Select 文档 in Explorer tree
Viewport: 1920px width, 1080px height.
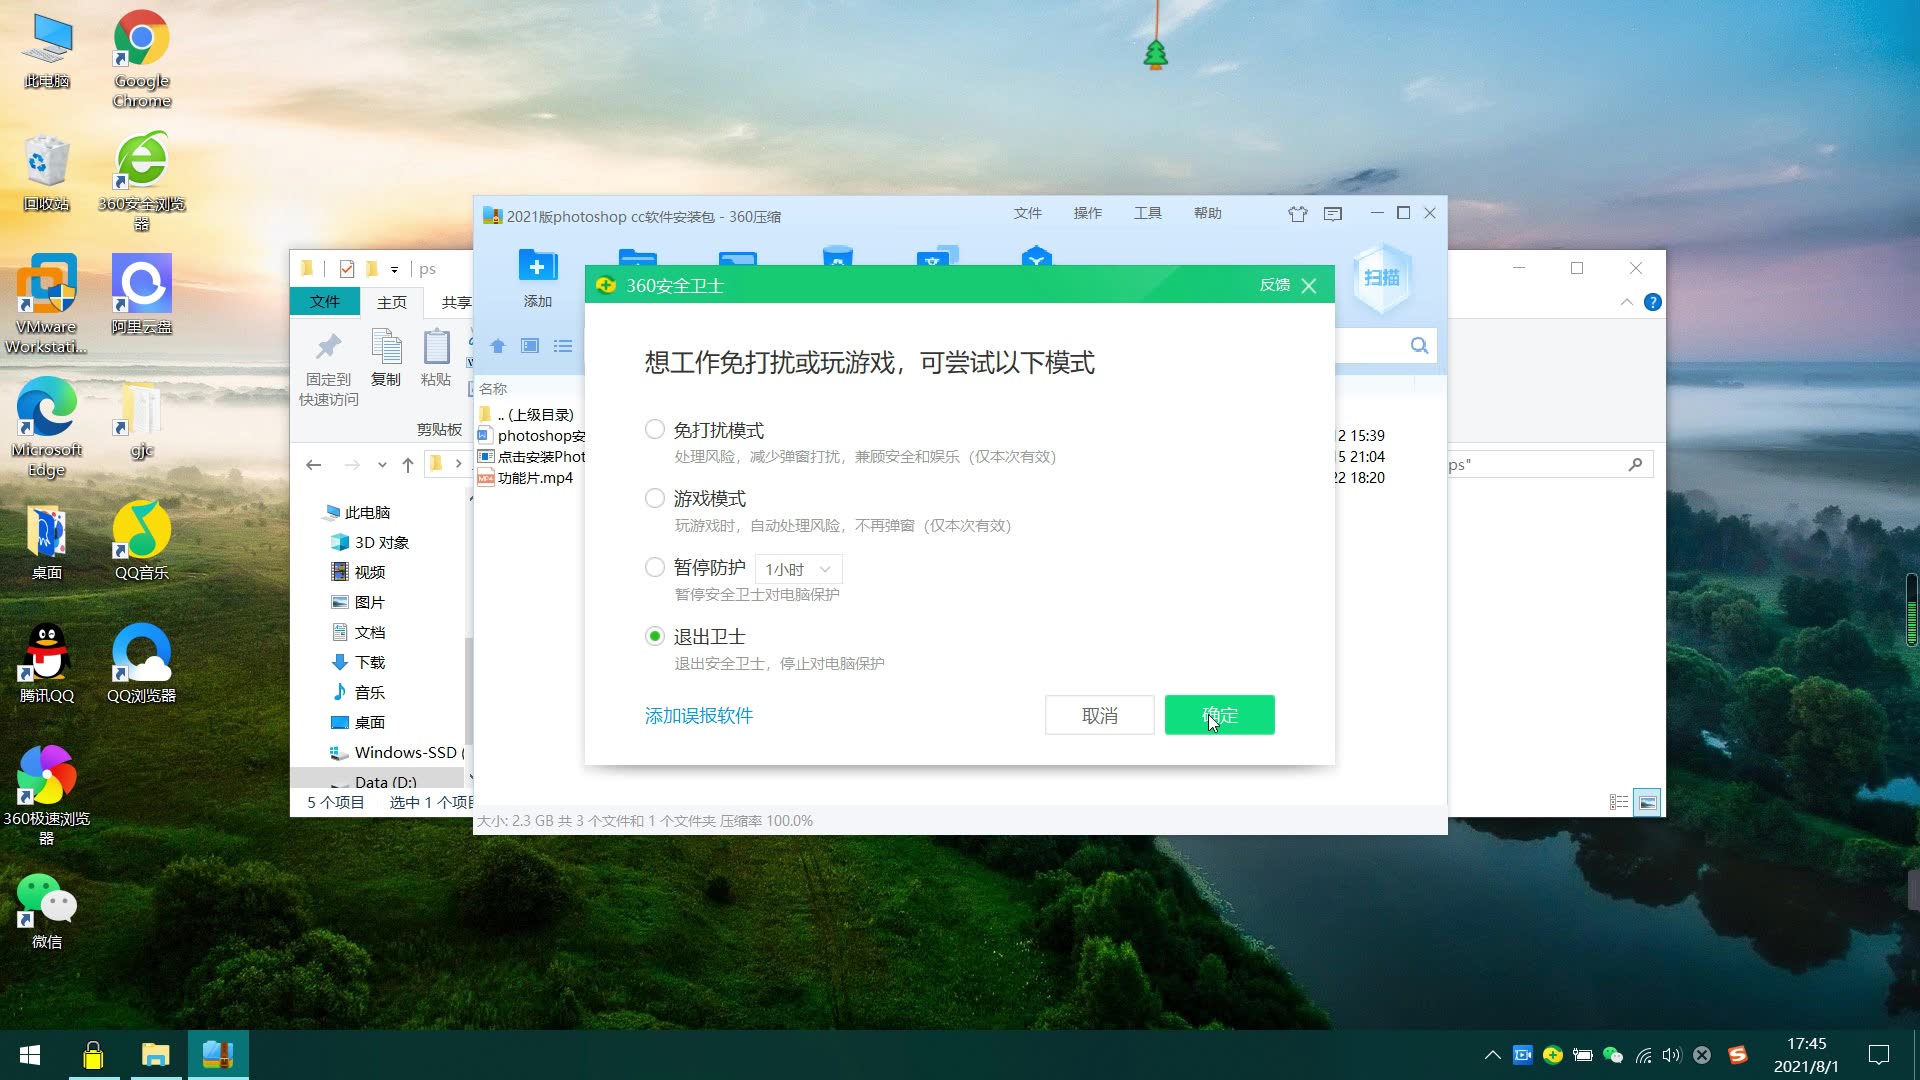[x=358, y=632]
